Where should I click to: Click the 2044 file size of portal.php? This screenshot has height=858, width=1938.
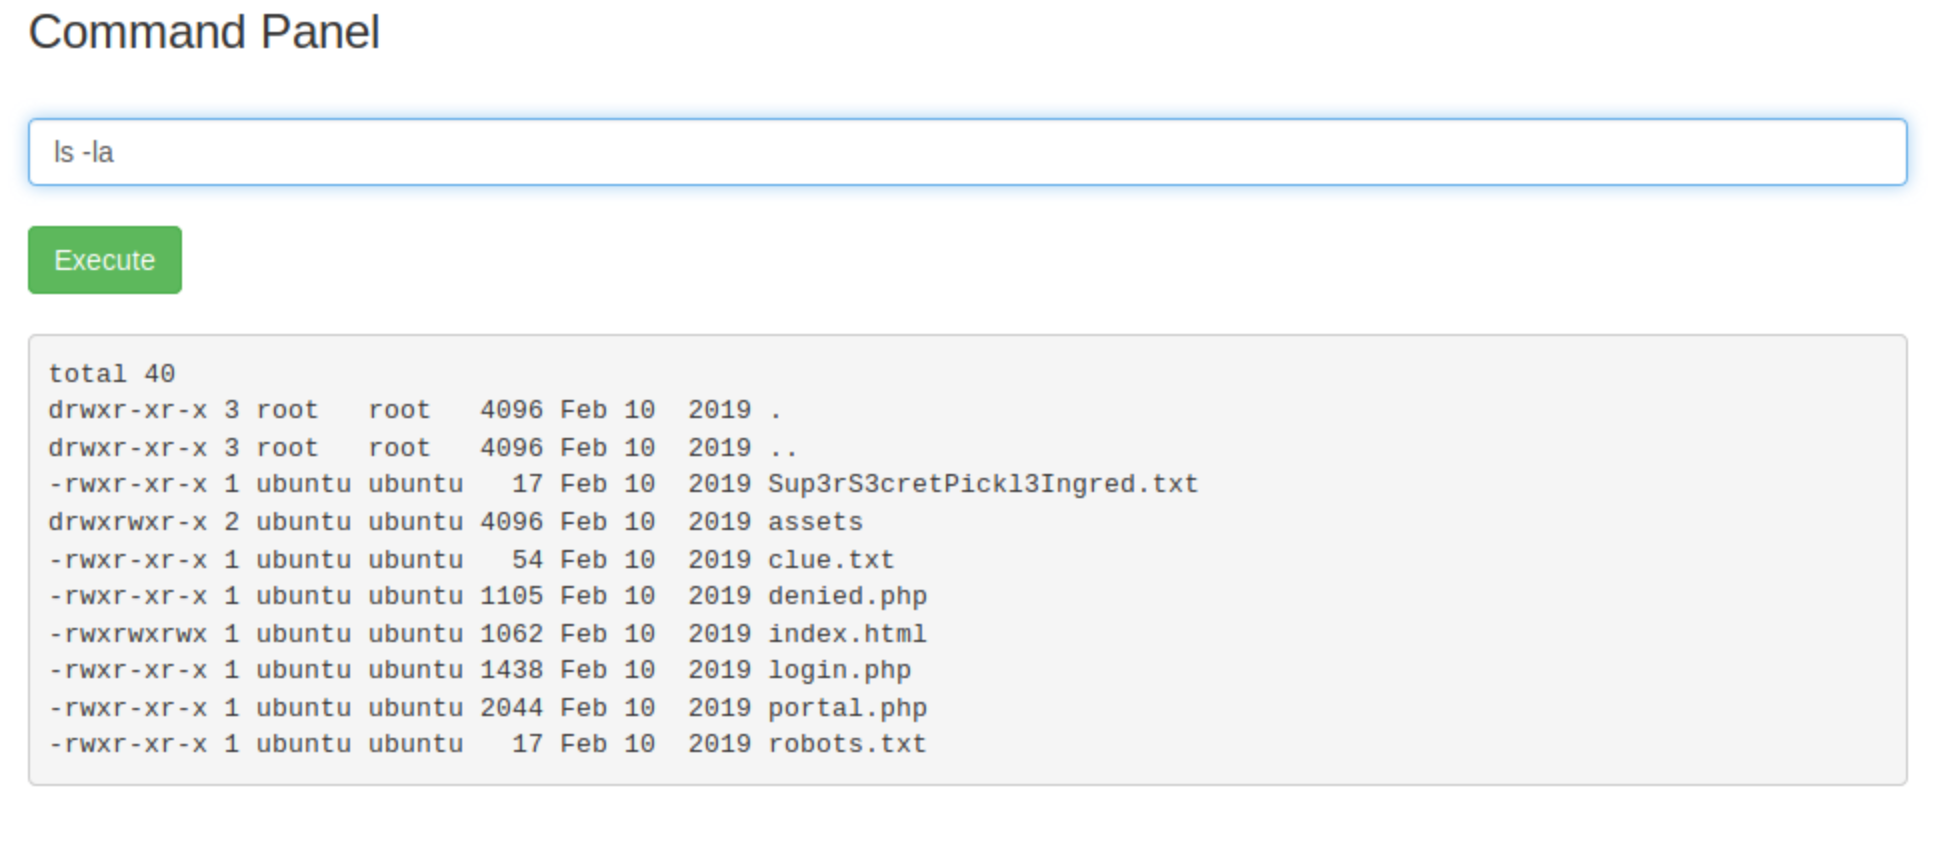pyautogui.click(x=511, y=708)
